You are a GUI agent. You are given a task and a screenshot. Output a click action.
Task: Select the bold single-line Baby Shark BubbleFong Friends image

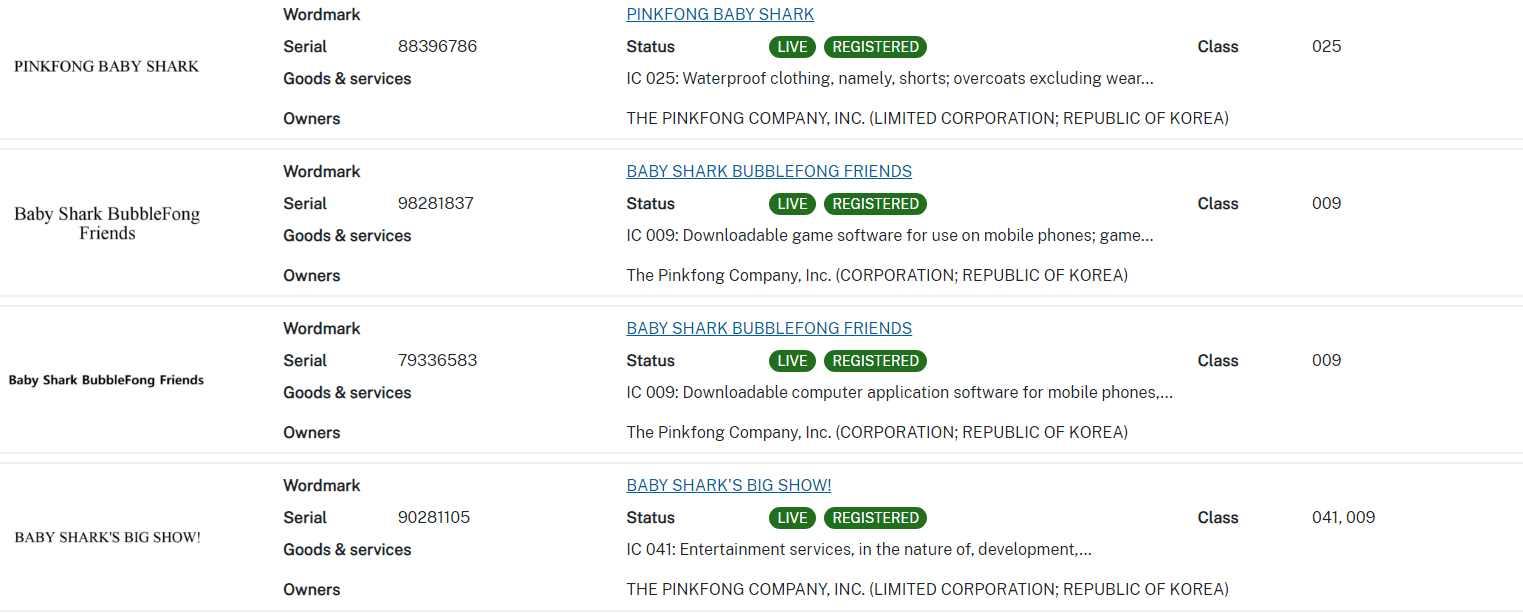[106, 380]
